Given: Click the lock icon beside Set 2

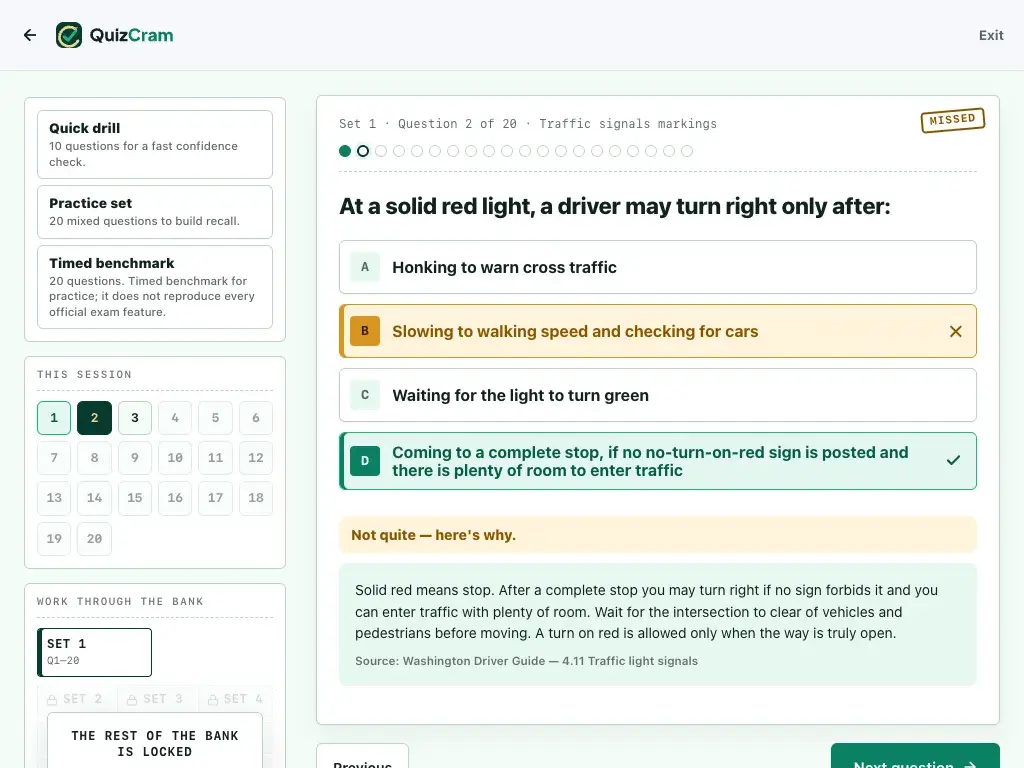Looking at the screenshot, I should point(52,700).
